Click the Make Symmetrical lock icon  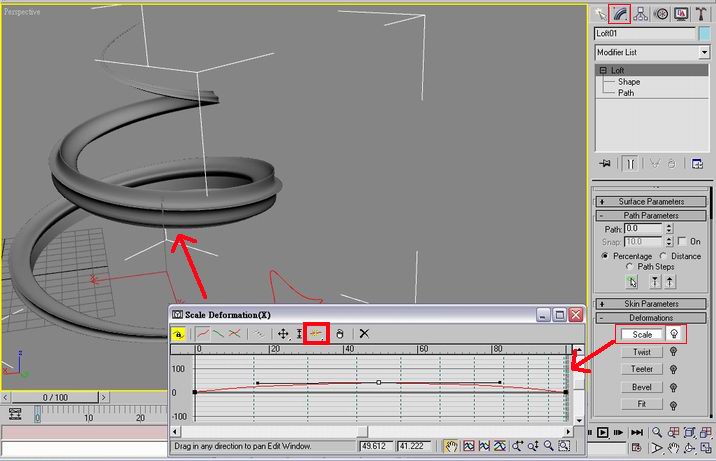point(178,333)
